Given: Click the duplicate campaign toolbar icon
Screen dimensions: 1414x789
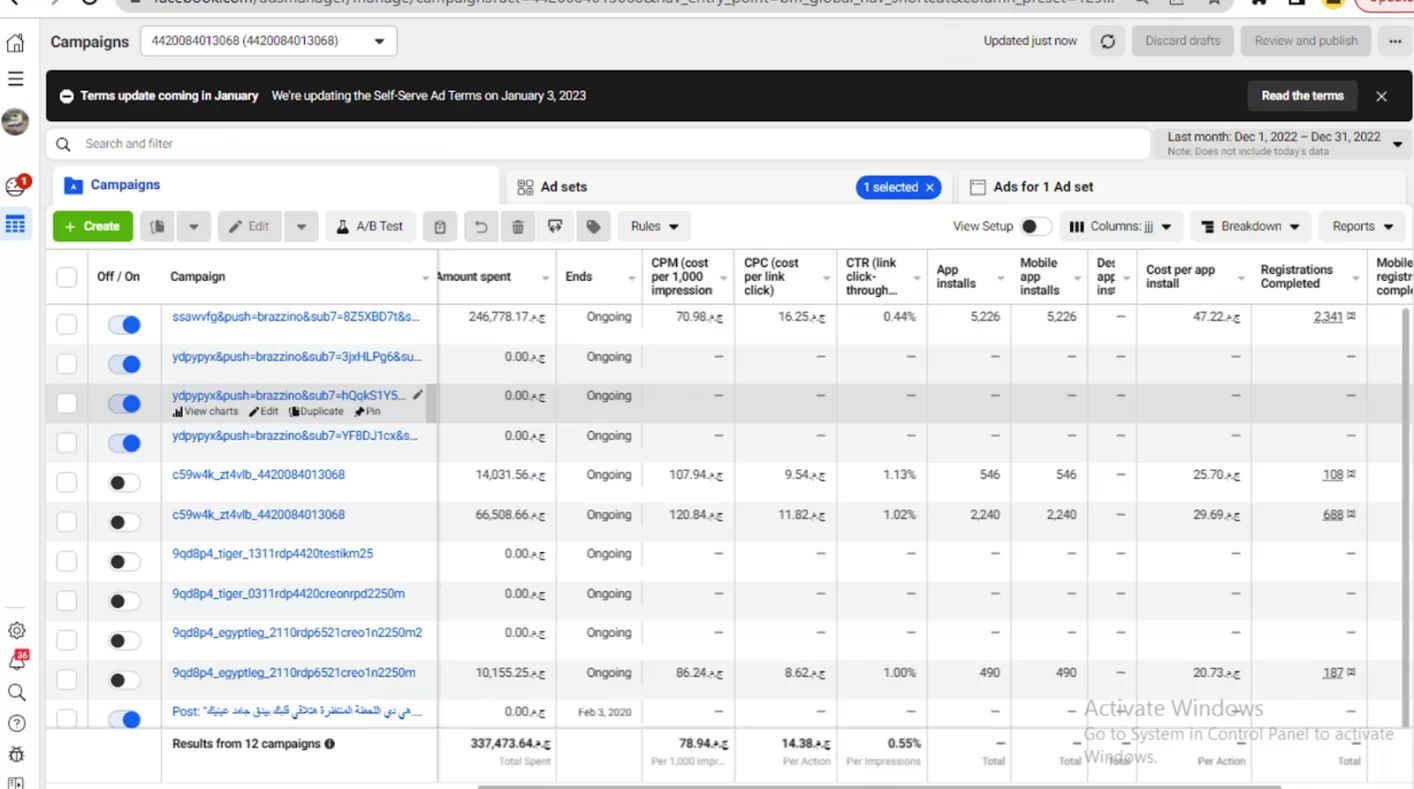Looking at the screenshot, I should pyautogui.click(x=157, y=226).
